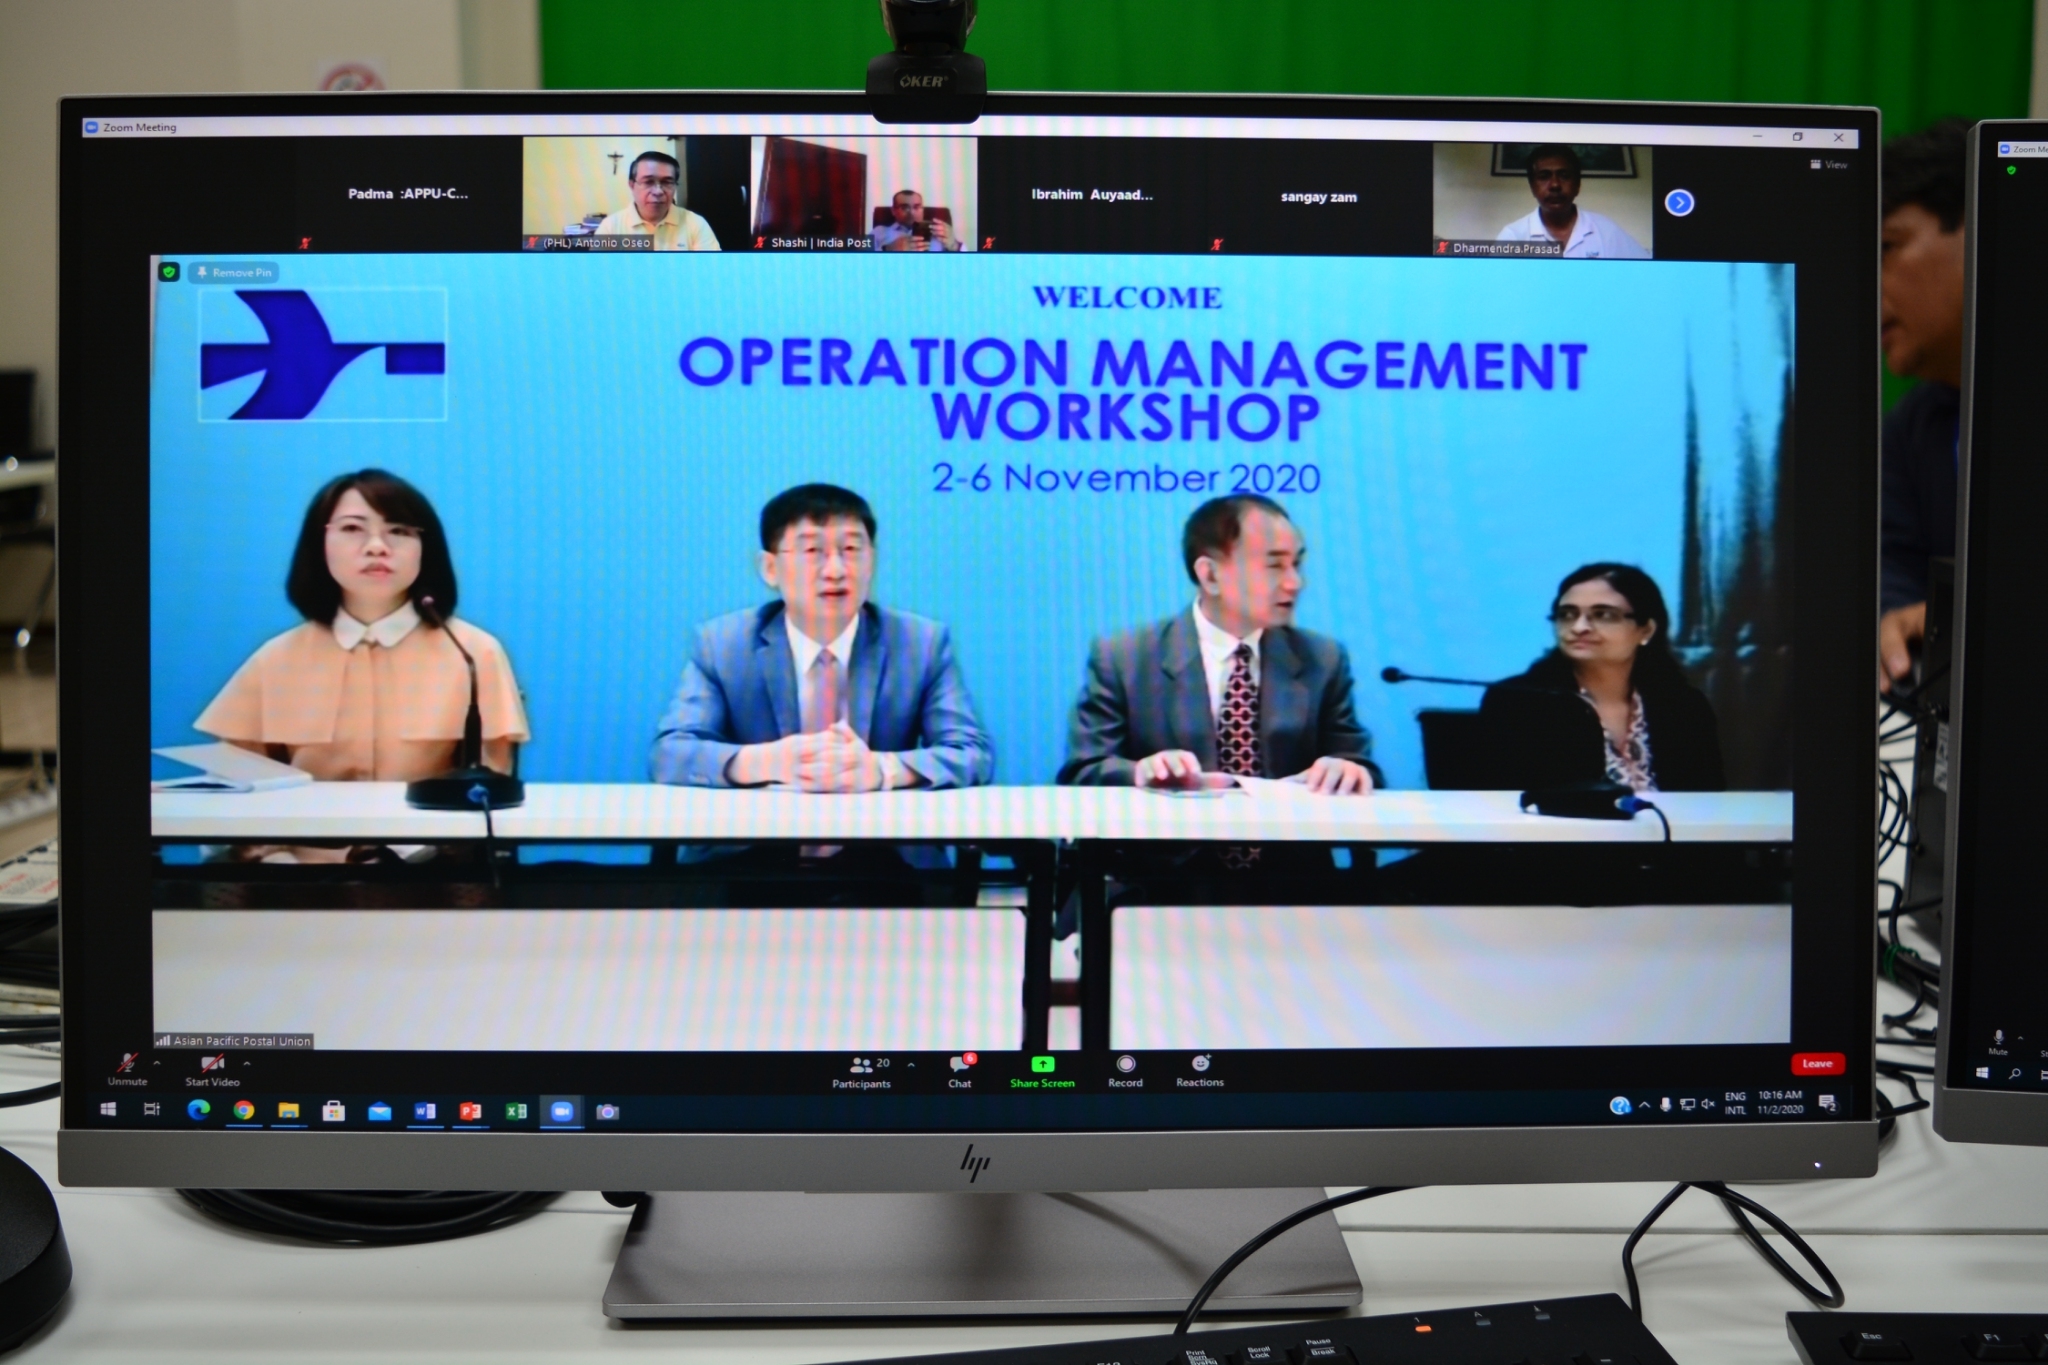
Task: Open Task View on the taskbar
Action: click(152, 1109)
